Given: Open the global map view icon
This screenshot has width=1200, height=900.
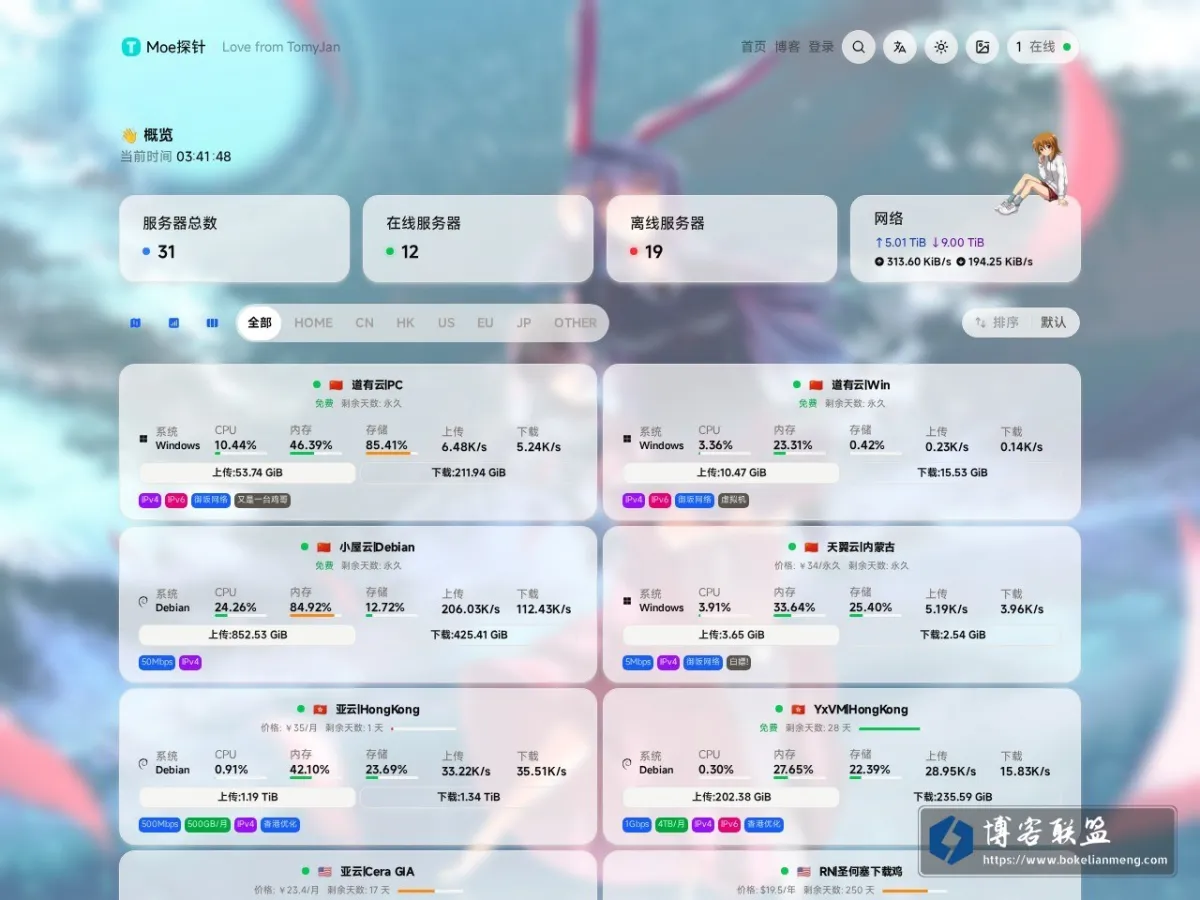Looking at the screenshot, I should coord(135,323).
